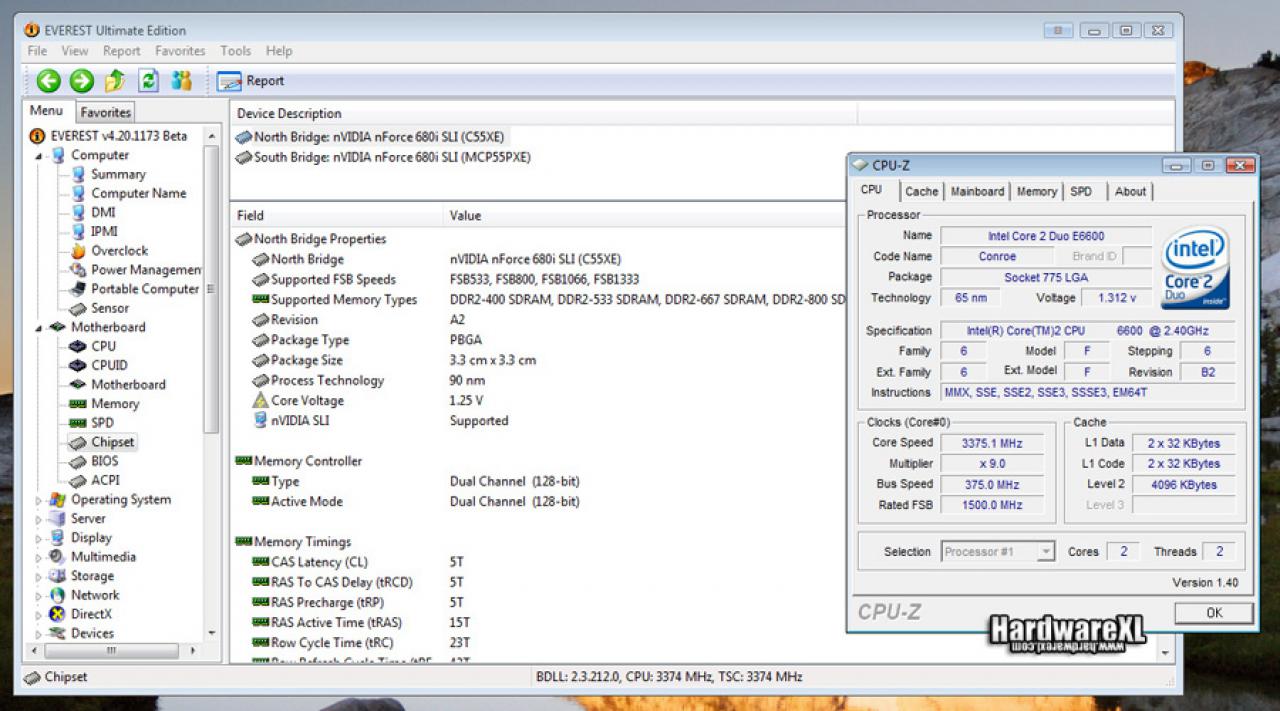This screenshot has width=1280, height=711.
Task: Collapse the Computer tree node
Action: [39, 156]
